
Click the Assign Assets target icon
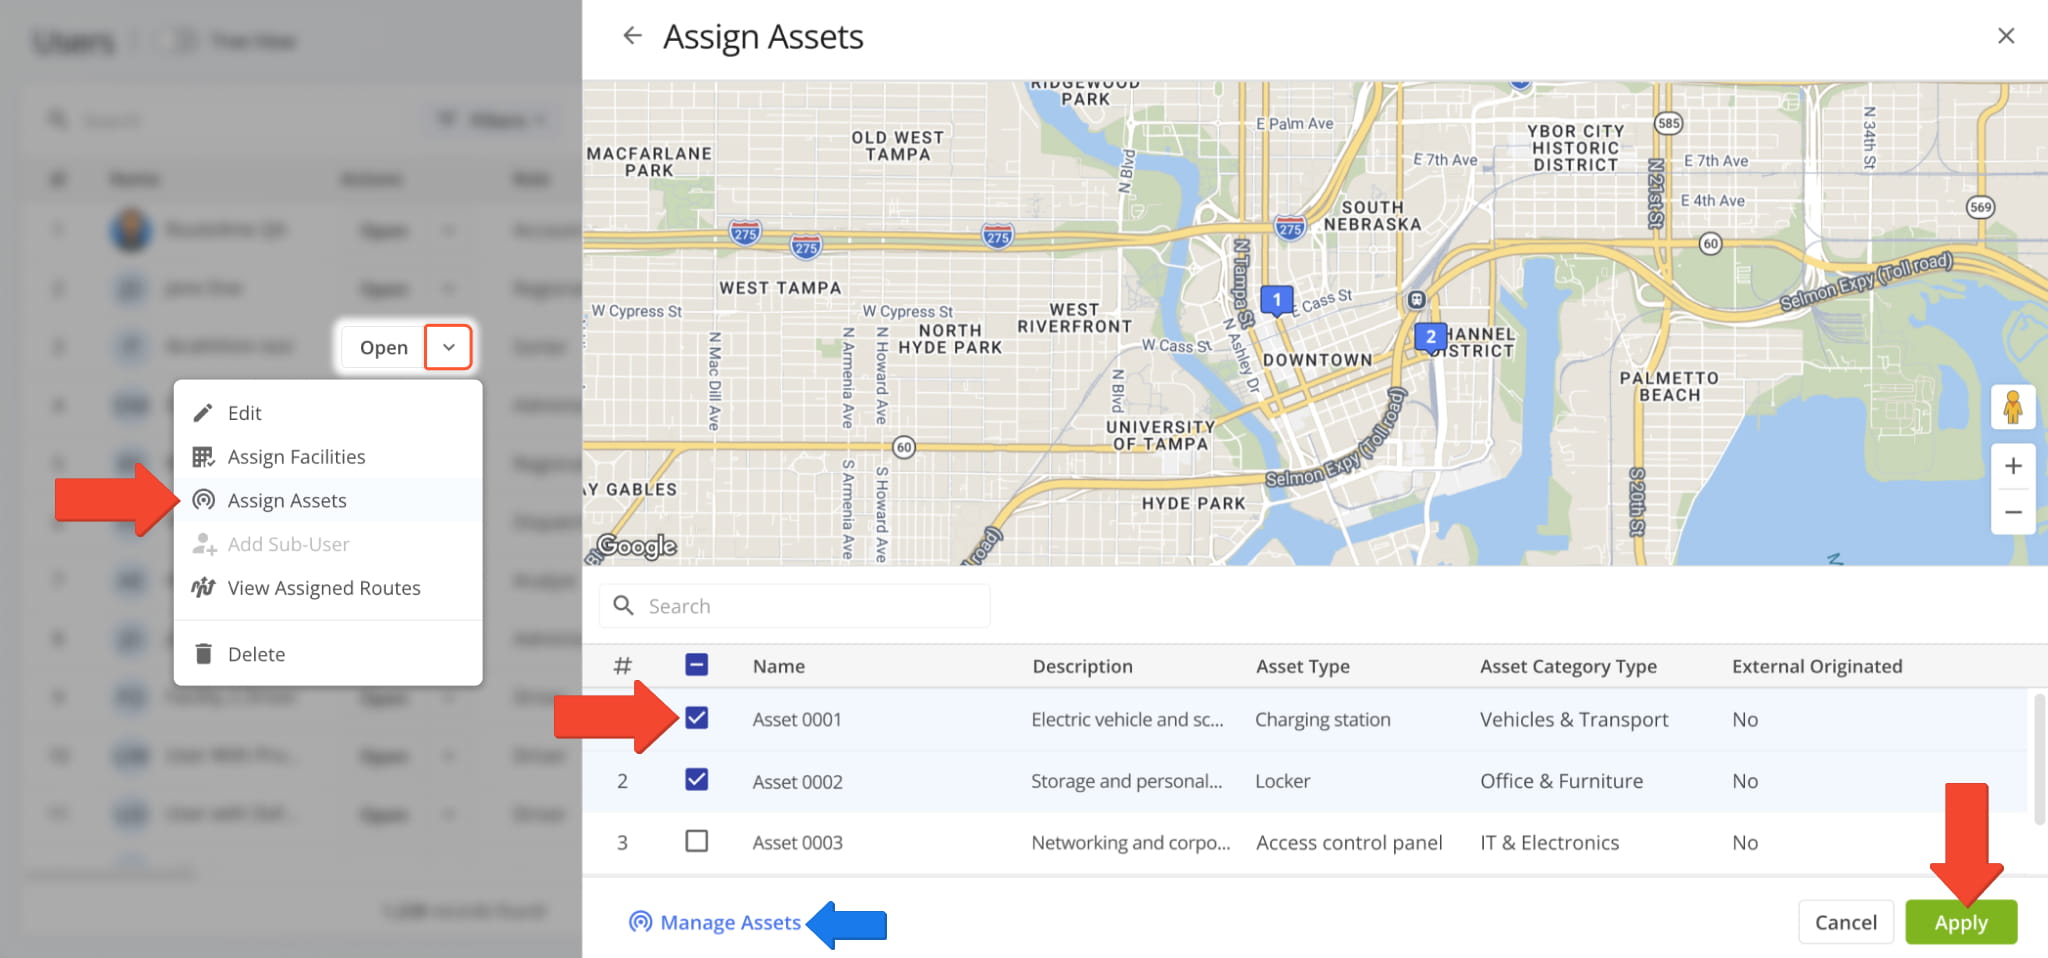click(203, 500)
